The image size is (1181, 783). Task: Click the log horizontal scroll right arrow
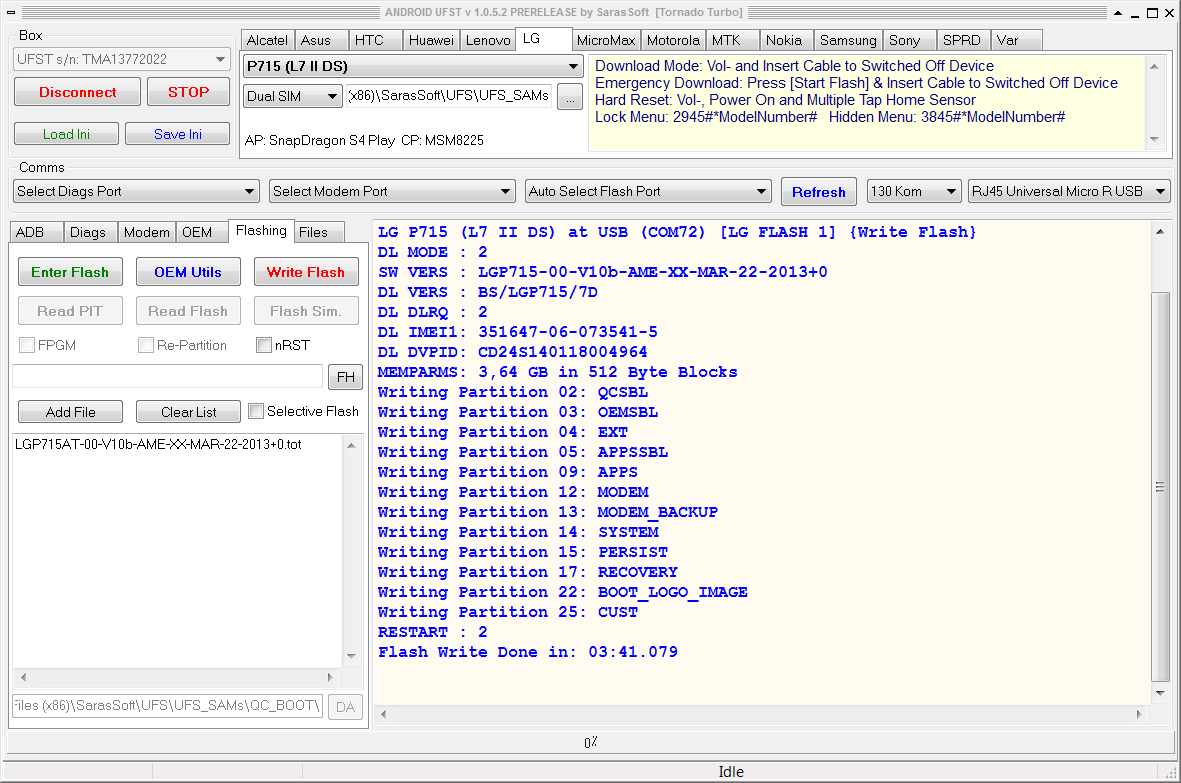click(x=1139, y=714)
